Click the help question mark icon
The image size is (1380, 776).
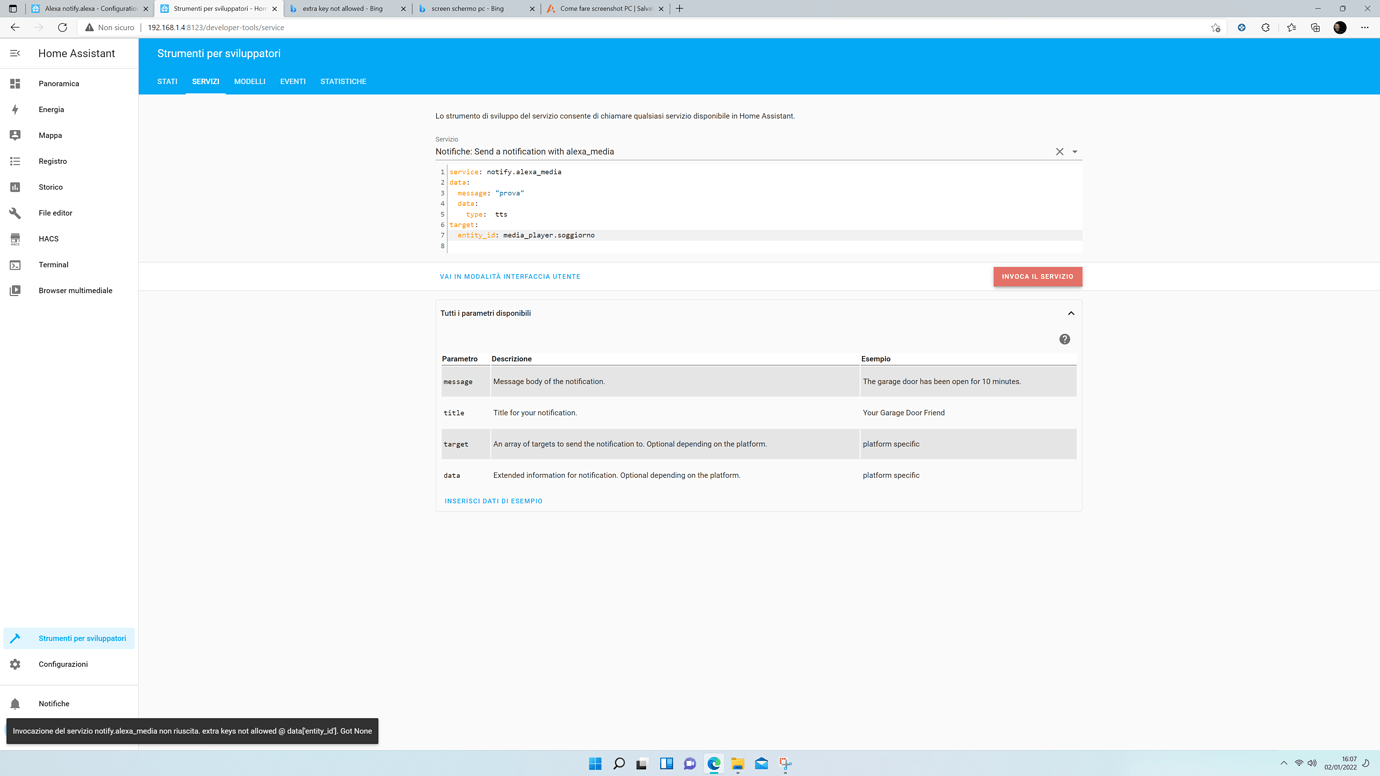(1064, 339)
